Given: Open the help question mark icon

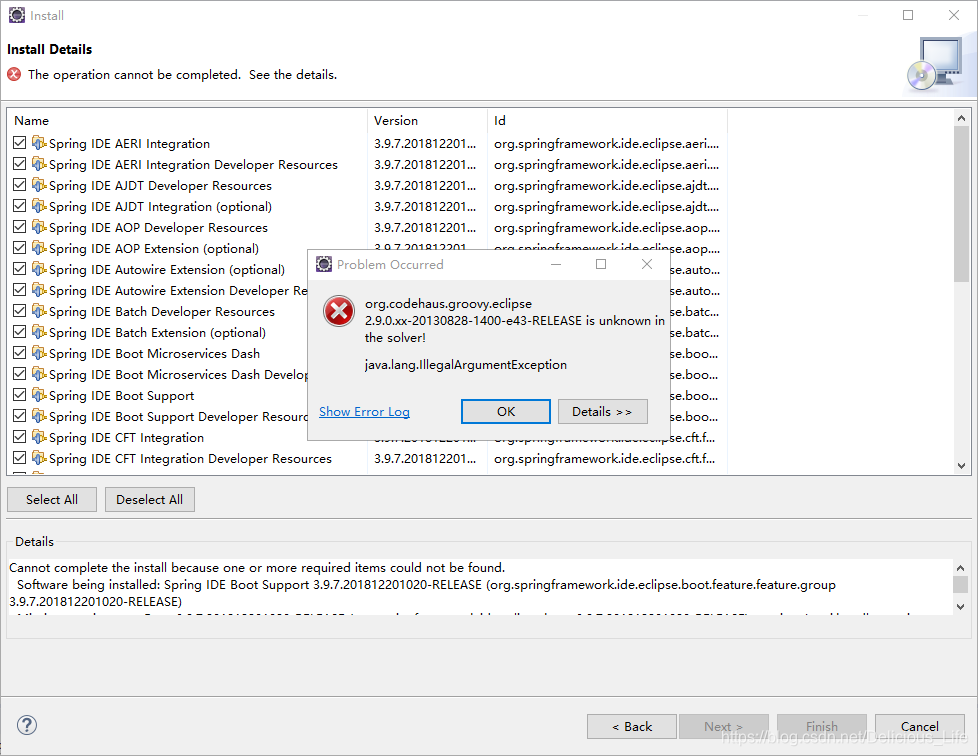Looking at the screenshot, I should 27,725.
